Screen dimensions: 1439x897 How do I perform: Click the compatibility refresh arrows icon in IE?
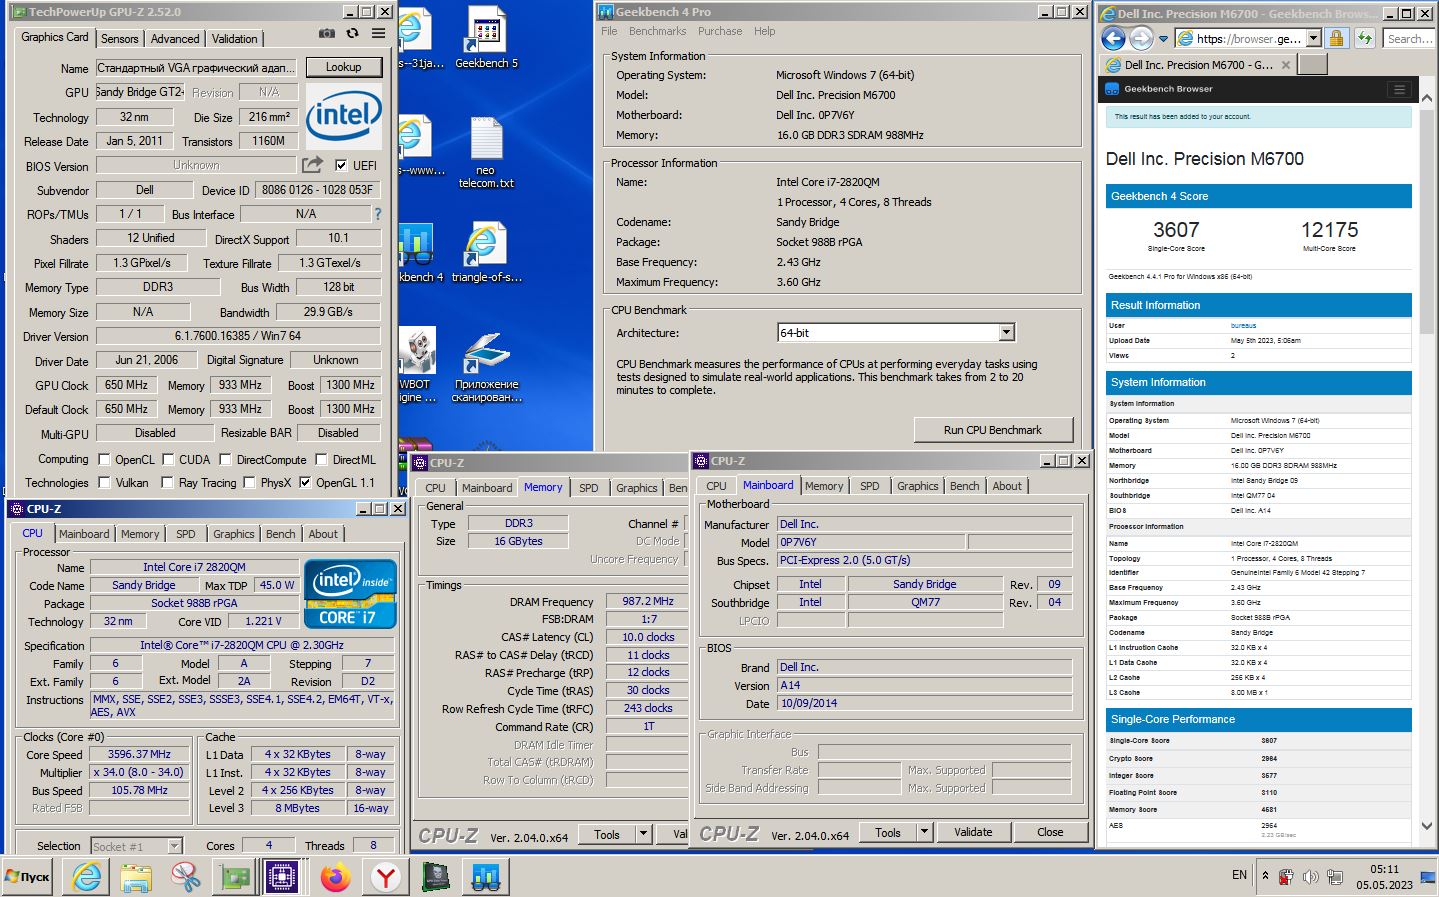pos(1364,38)
